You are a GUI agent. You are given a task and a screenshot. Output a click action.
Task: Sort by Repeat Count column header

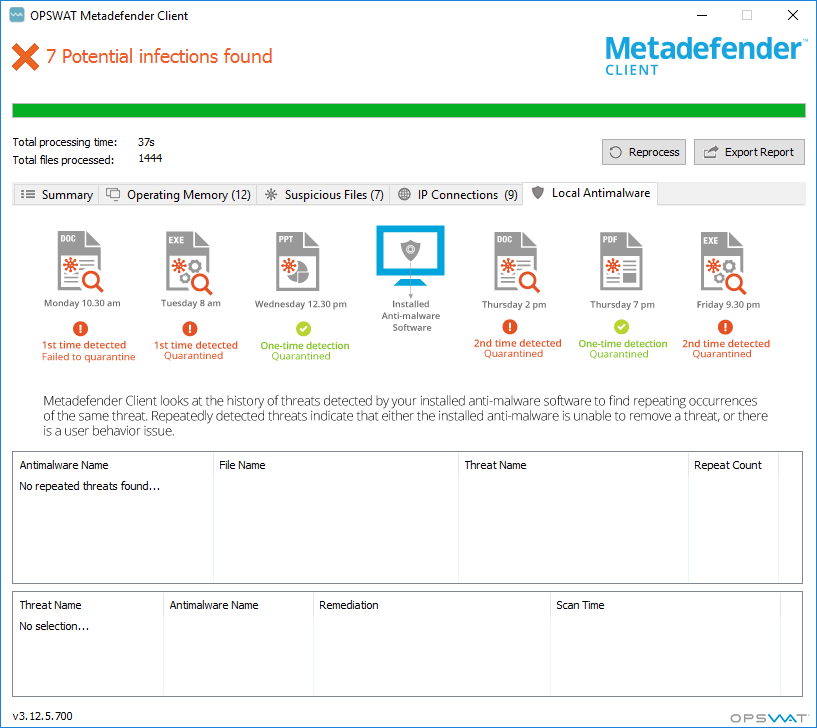pyautogui.click(x=734, y=465)
